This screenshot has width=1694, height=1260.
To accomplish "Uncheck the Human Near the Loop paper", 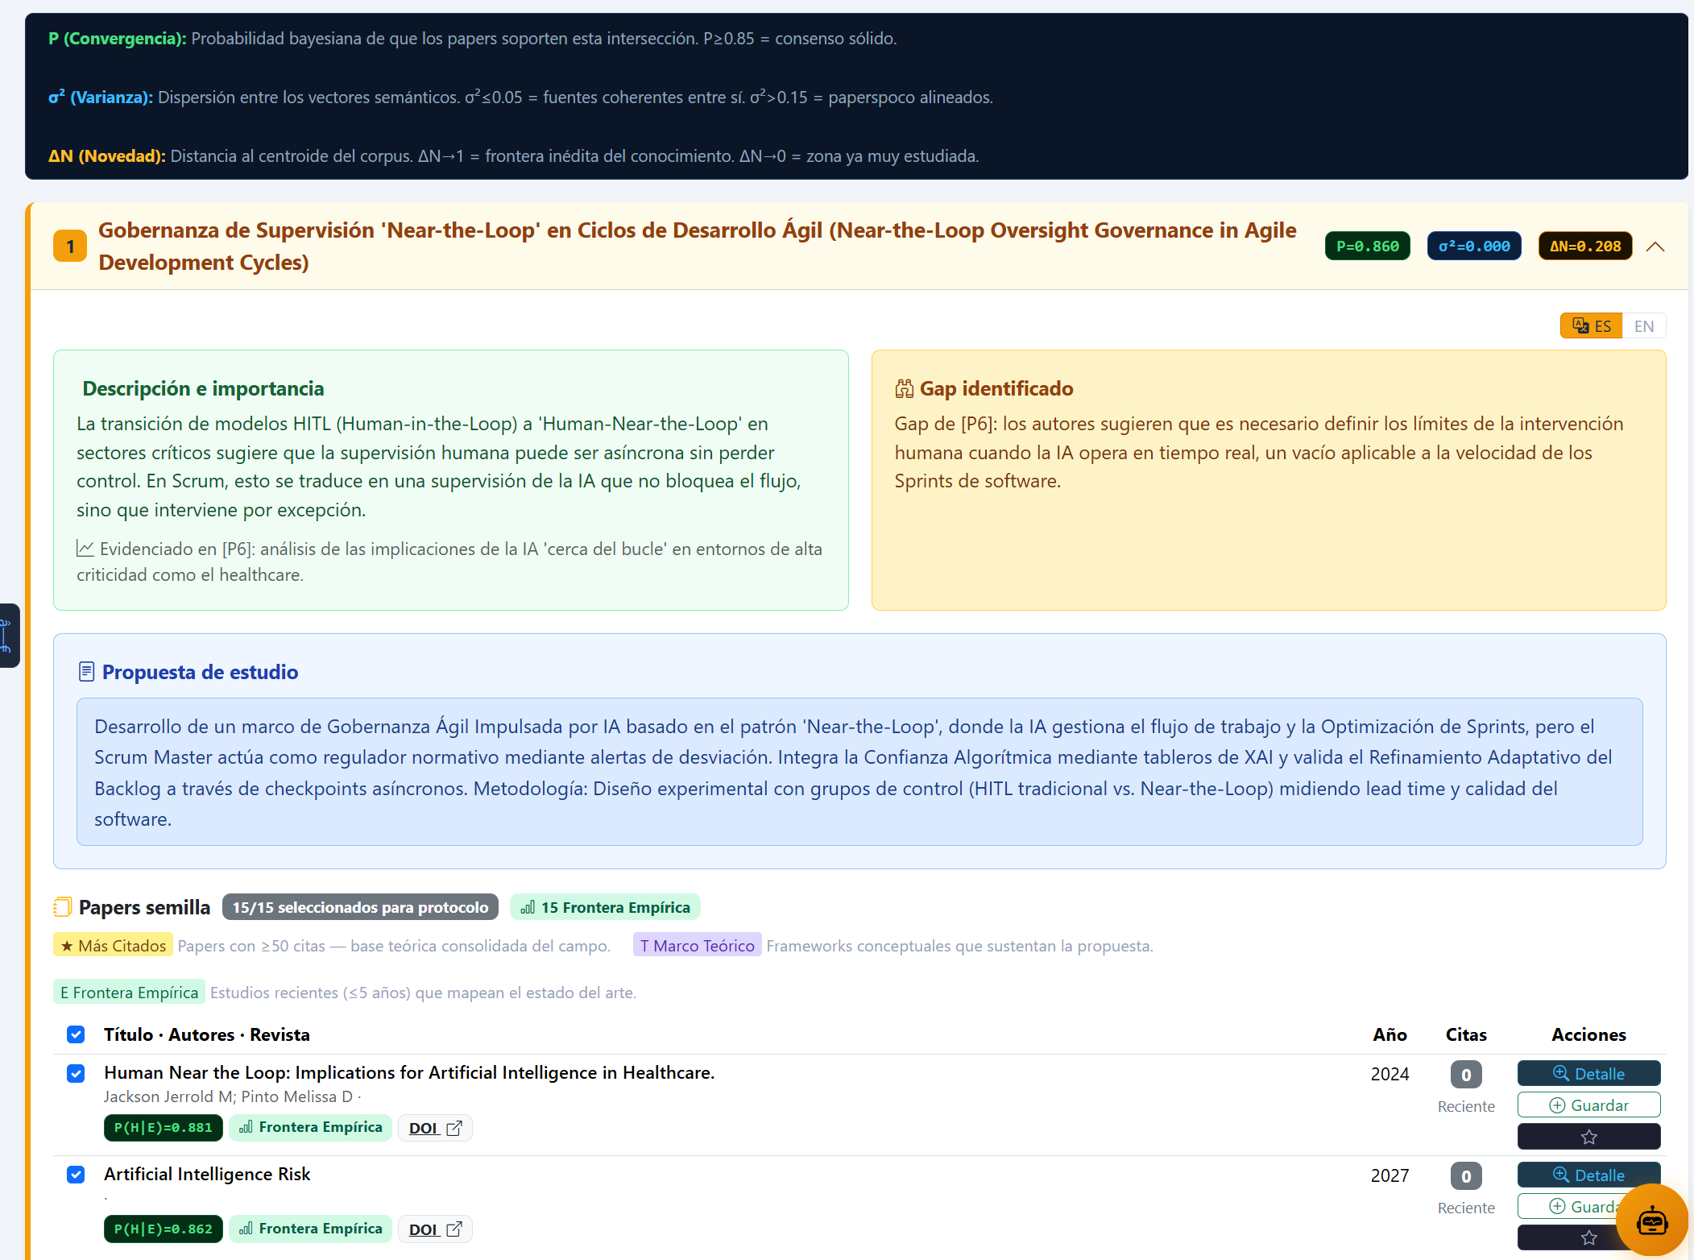I will [x=76, y=1073].
